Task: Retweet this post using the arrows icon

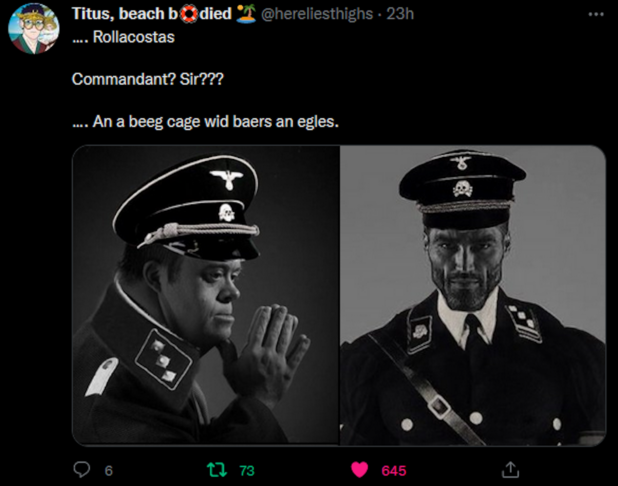Action: (216, 470)
